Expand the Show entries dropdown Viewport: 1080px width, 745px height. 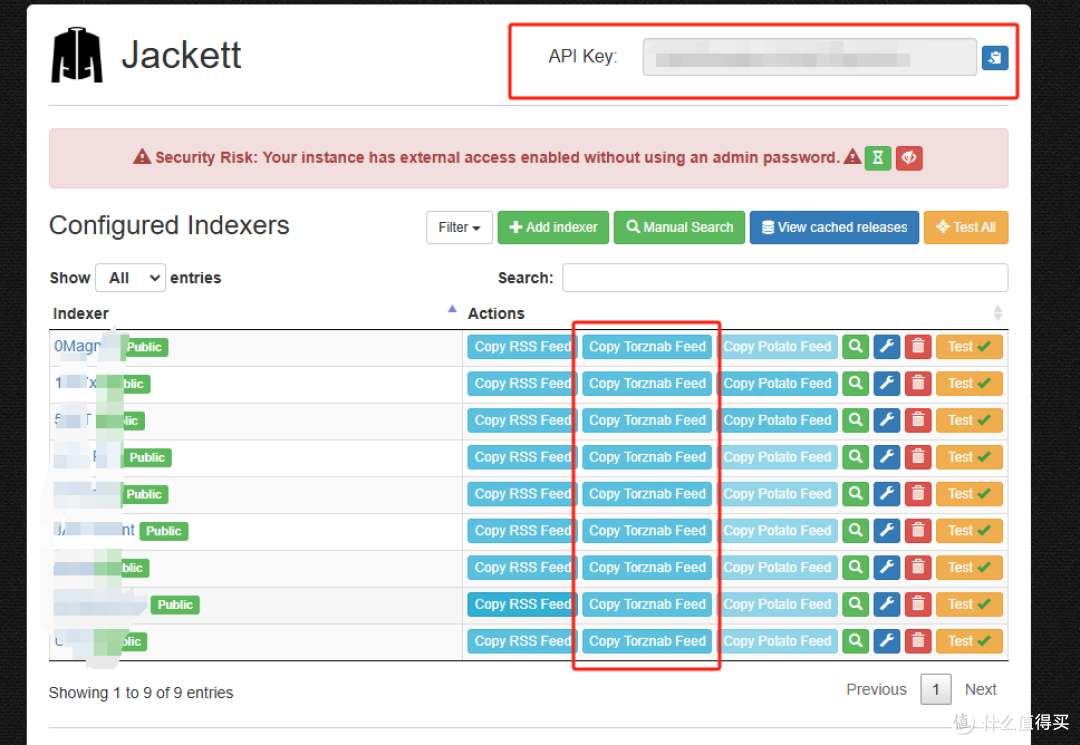point(130,277)
